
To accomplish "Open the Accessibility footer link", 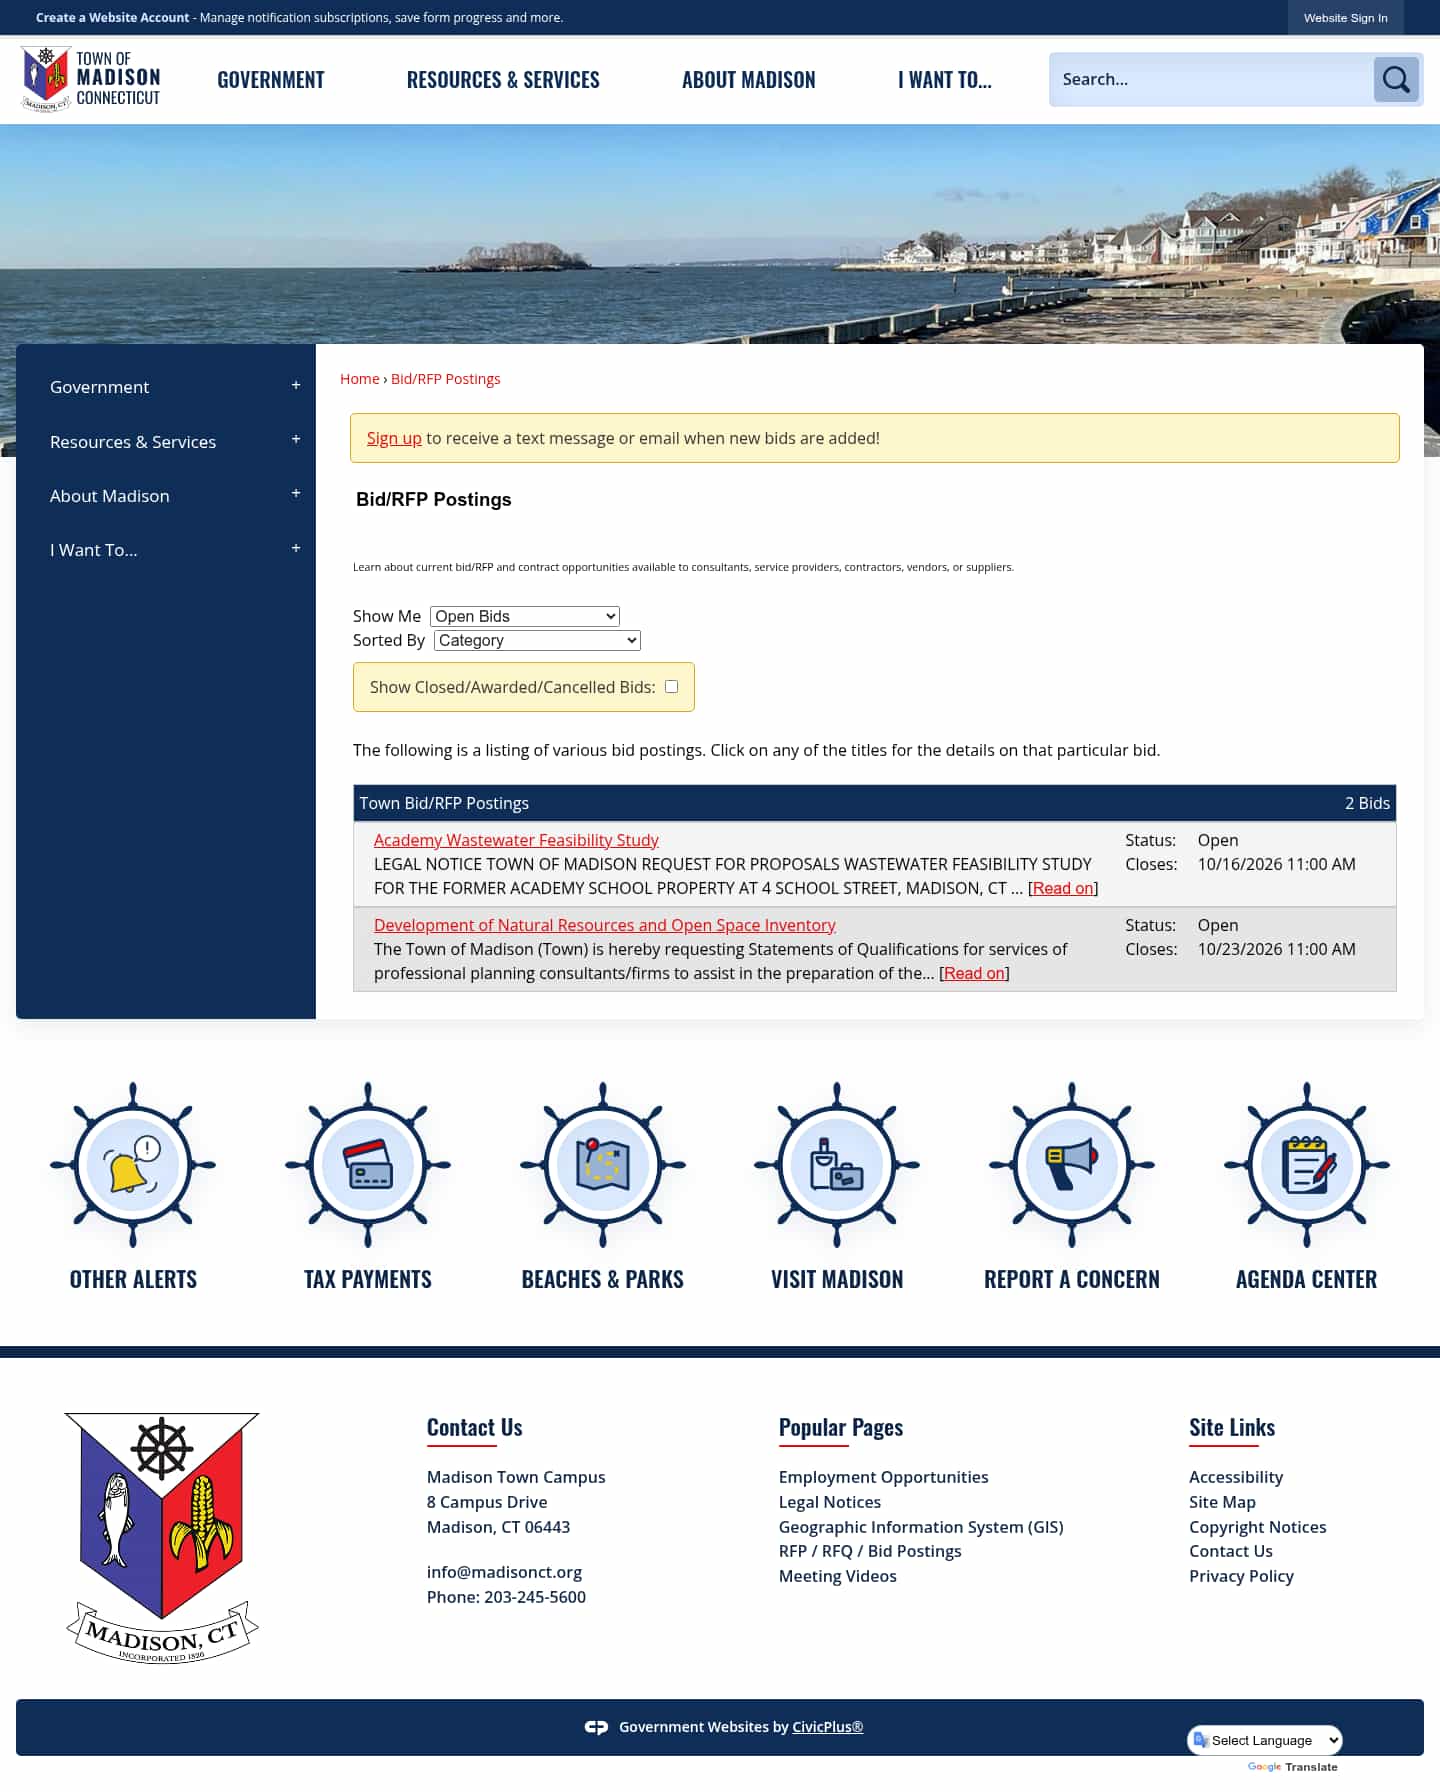I will (1236, 1477).
